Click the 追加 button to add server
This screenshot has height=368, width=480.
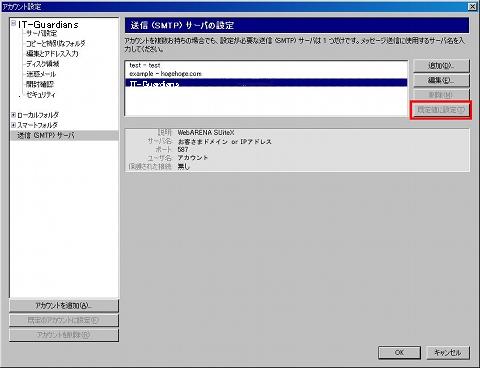[441, 66]
